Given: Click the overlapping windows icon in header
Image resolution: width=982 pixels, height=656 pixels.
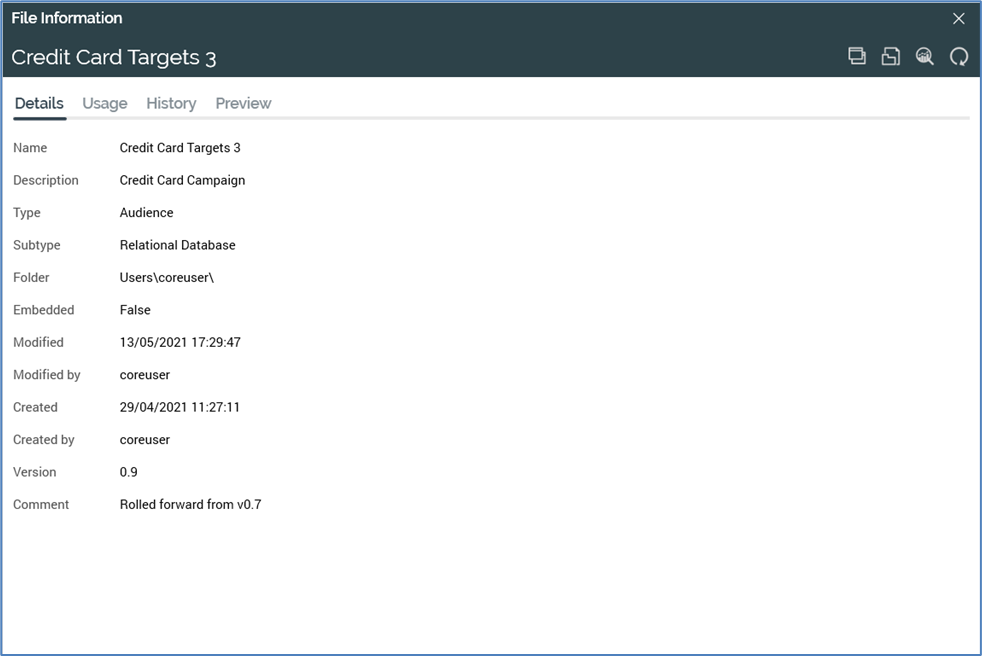Looking at the screenshot, I should point(857,56).
